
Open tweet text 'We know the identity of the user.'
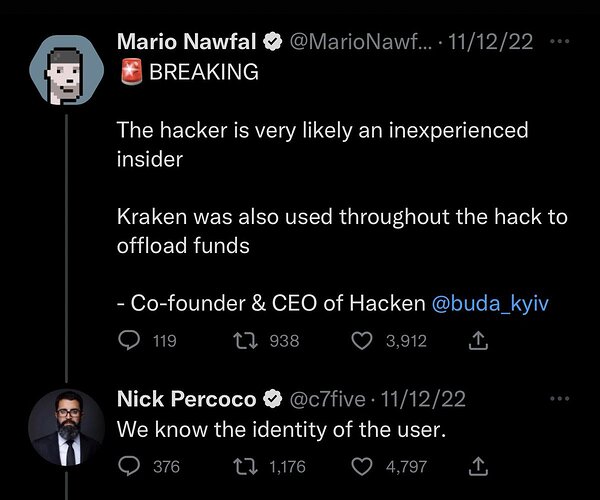click(282, 430)
